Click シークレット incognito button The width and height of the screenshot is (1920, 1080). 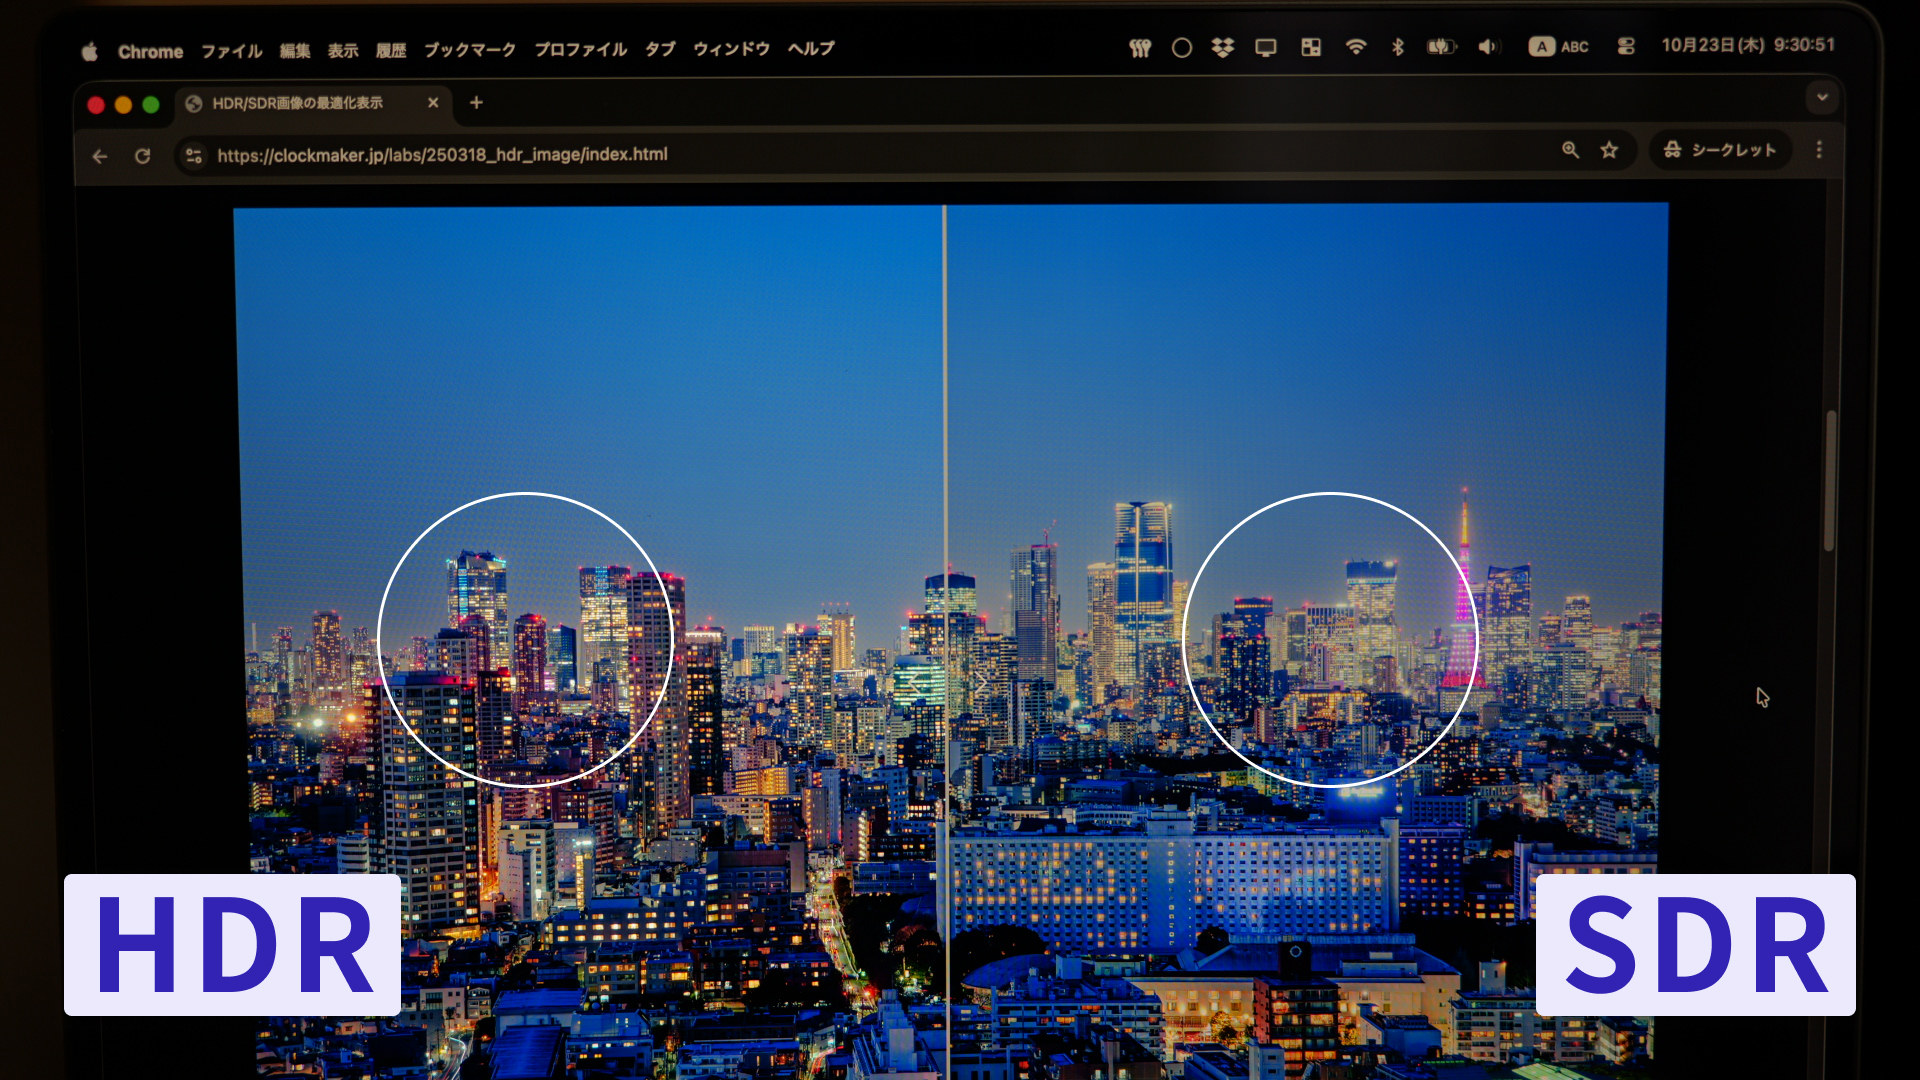[1720, 150]
